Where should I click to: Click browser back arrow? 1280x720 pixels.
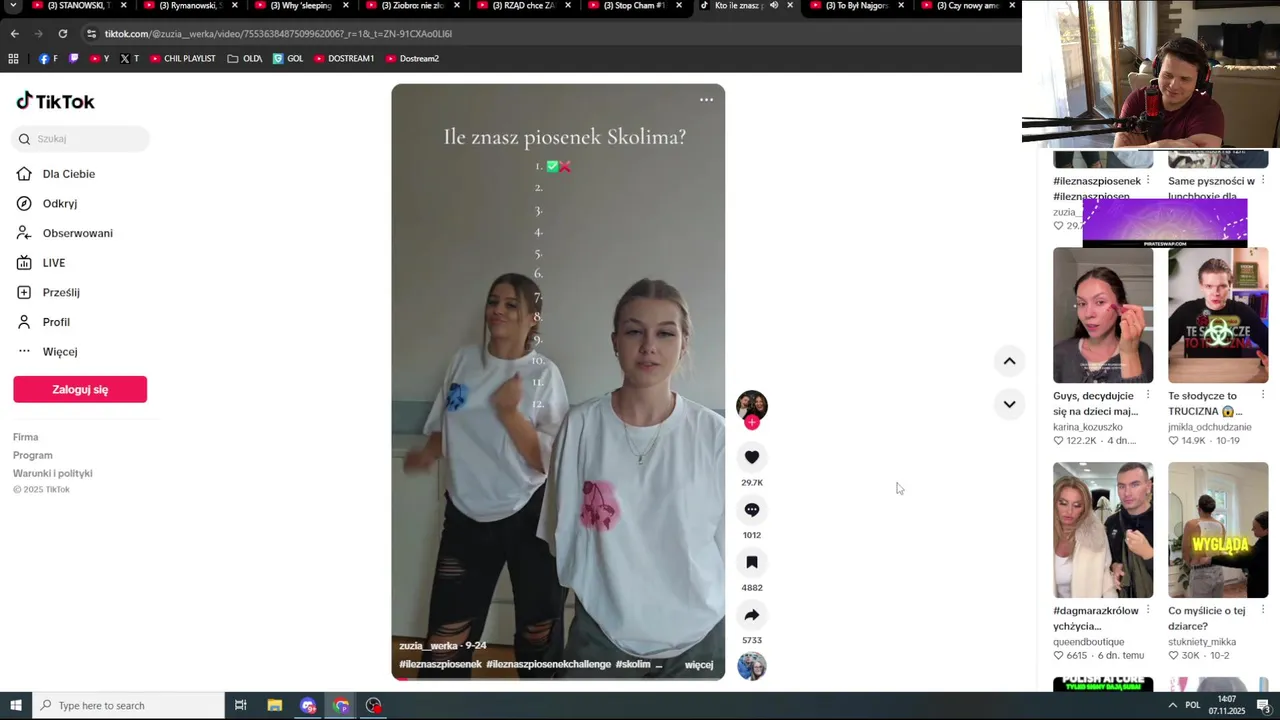point(14,34)
